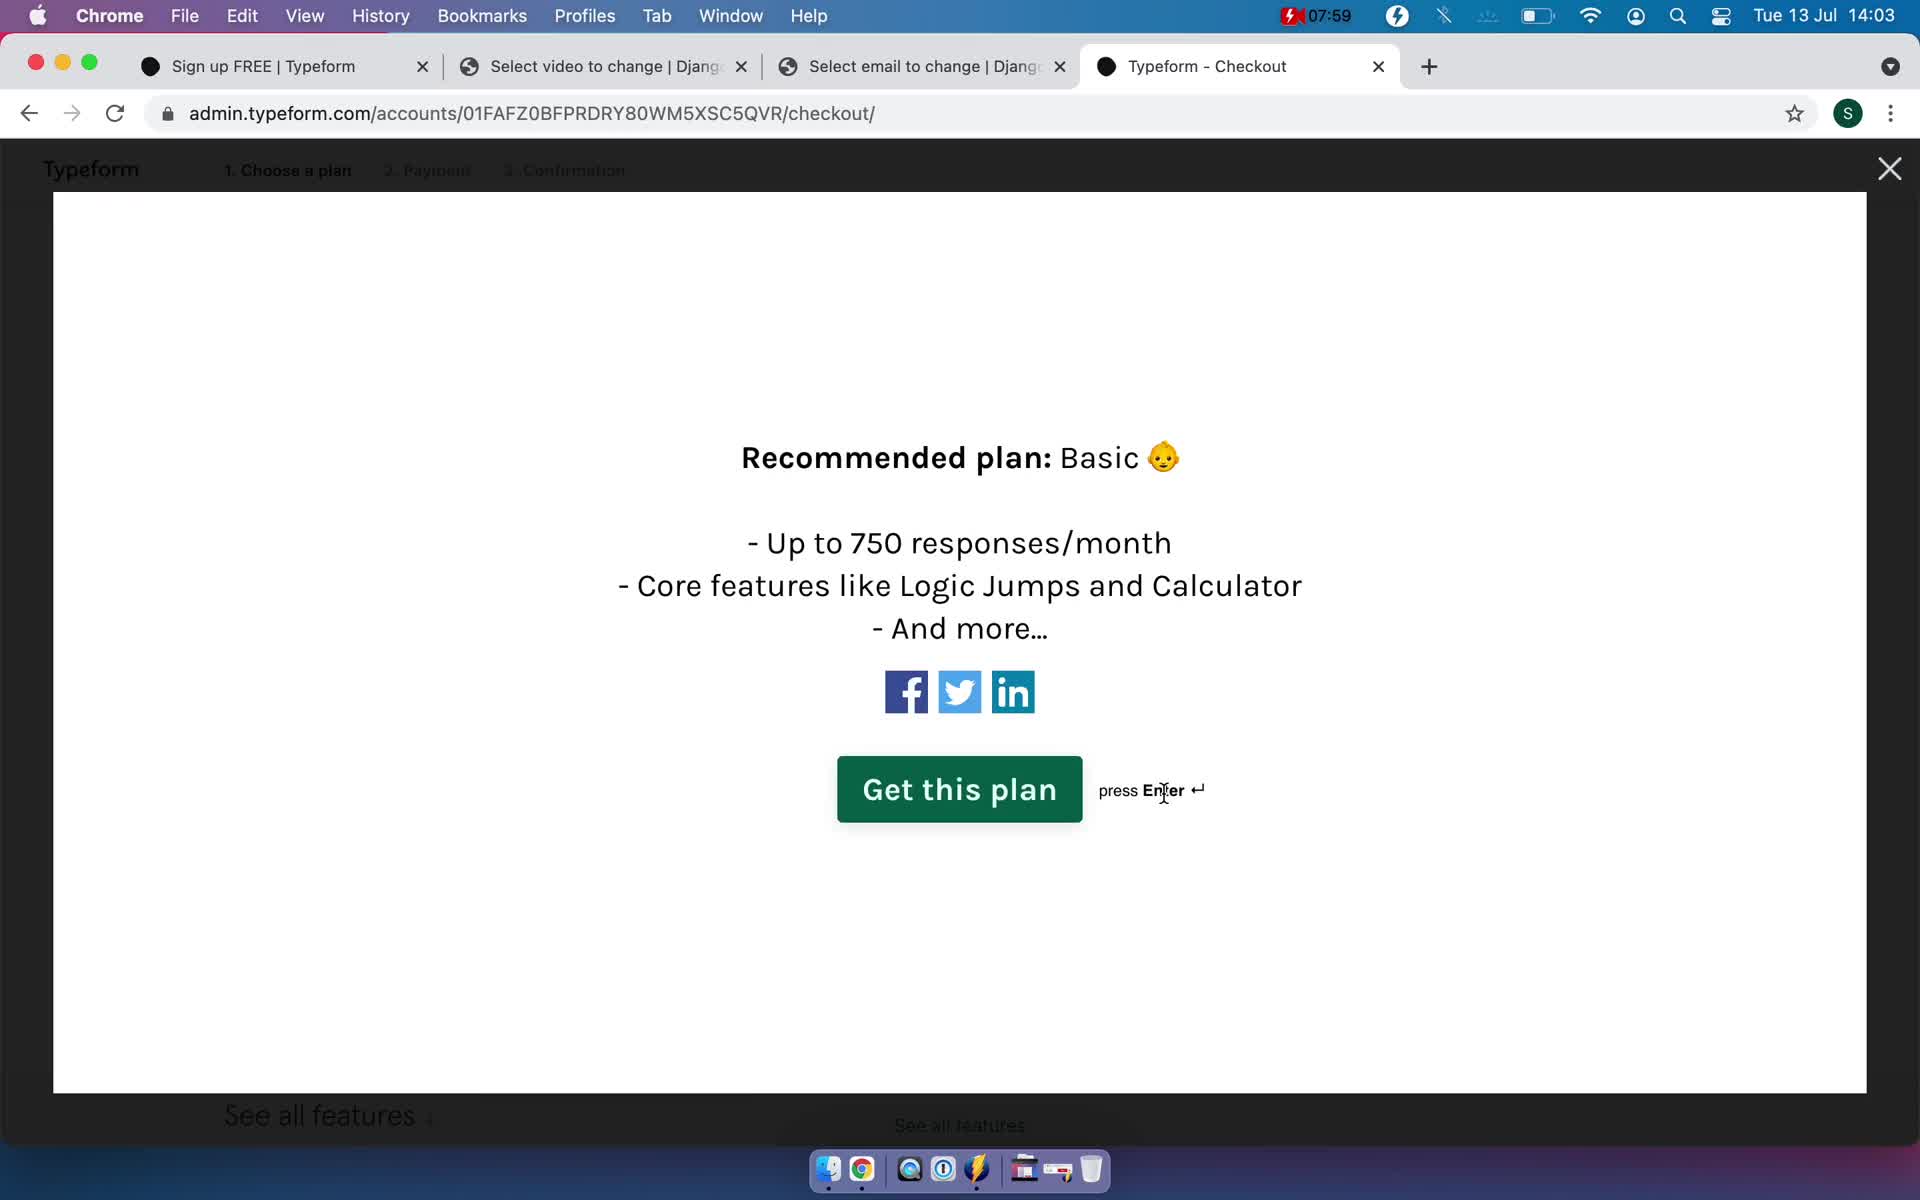Image resolution: width=1920 pixels, height=1200 pixels.
Task: Click the RocketSim icon in menu bar
Action: 1399,15
